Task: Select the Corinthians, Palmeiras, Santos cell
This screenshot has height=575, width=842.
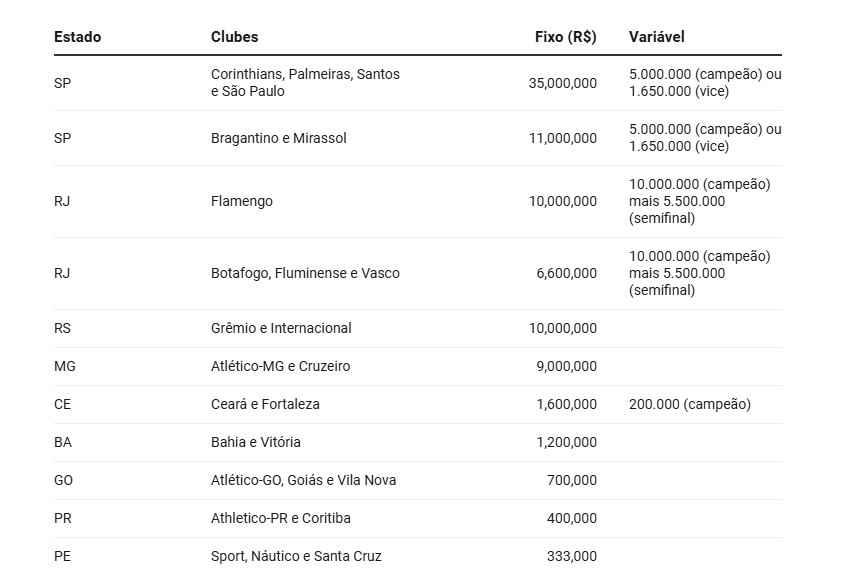Action: click(x=305, y=83)
